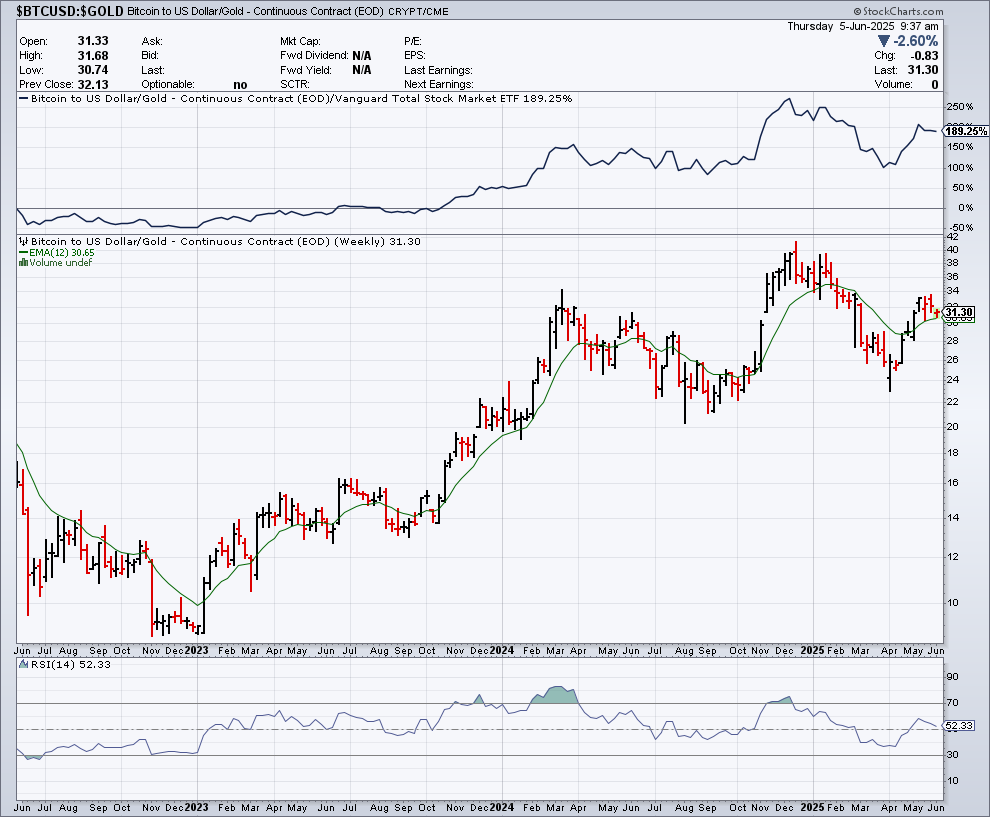Click the bold 2025 label below the RSI panel
The width and height of the screenshot is (990, 817).
(x=813, y=807)
